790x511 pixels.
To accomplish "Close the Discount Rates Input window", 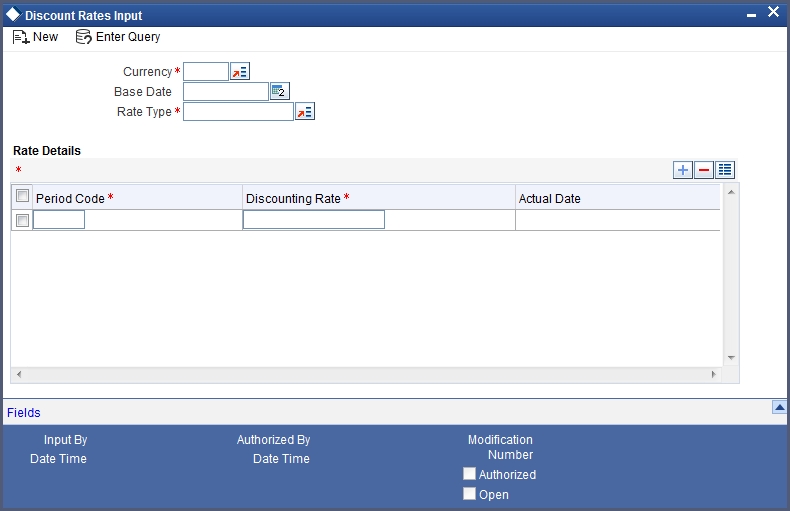I will (773, 12).
